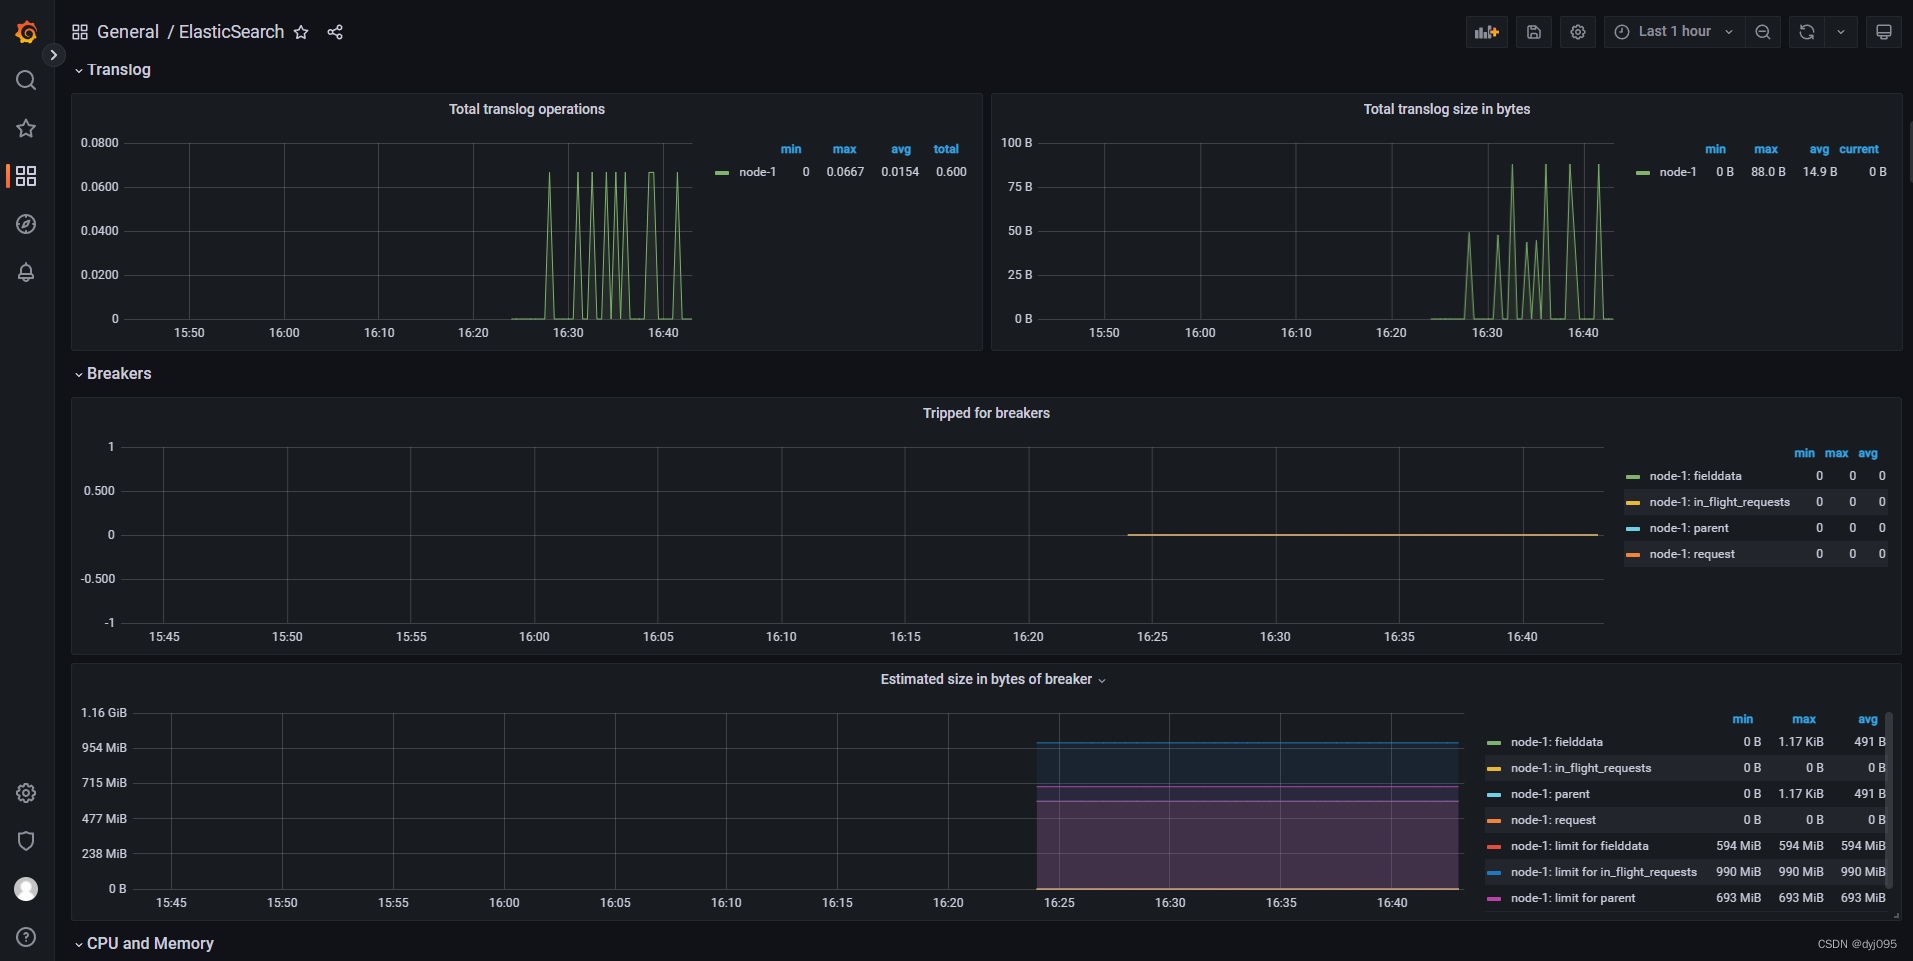
Task: Open the refresh interval dropdown arrow
Action: [x=1841, y=32]
